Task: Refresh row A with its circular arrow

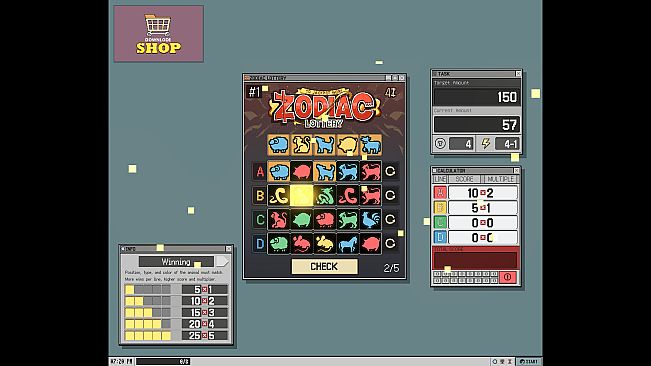Action: tap(390, 171)
